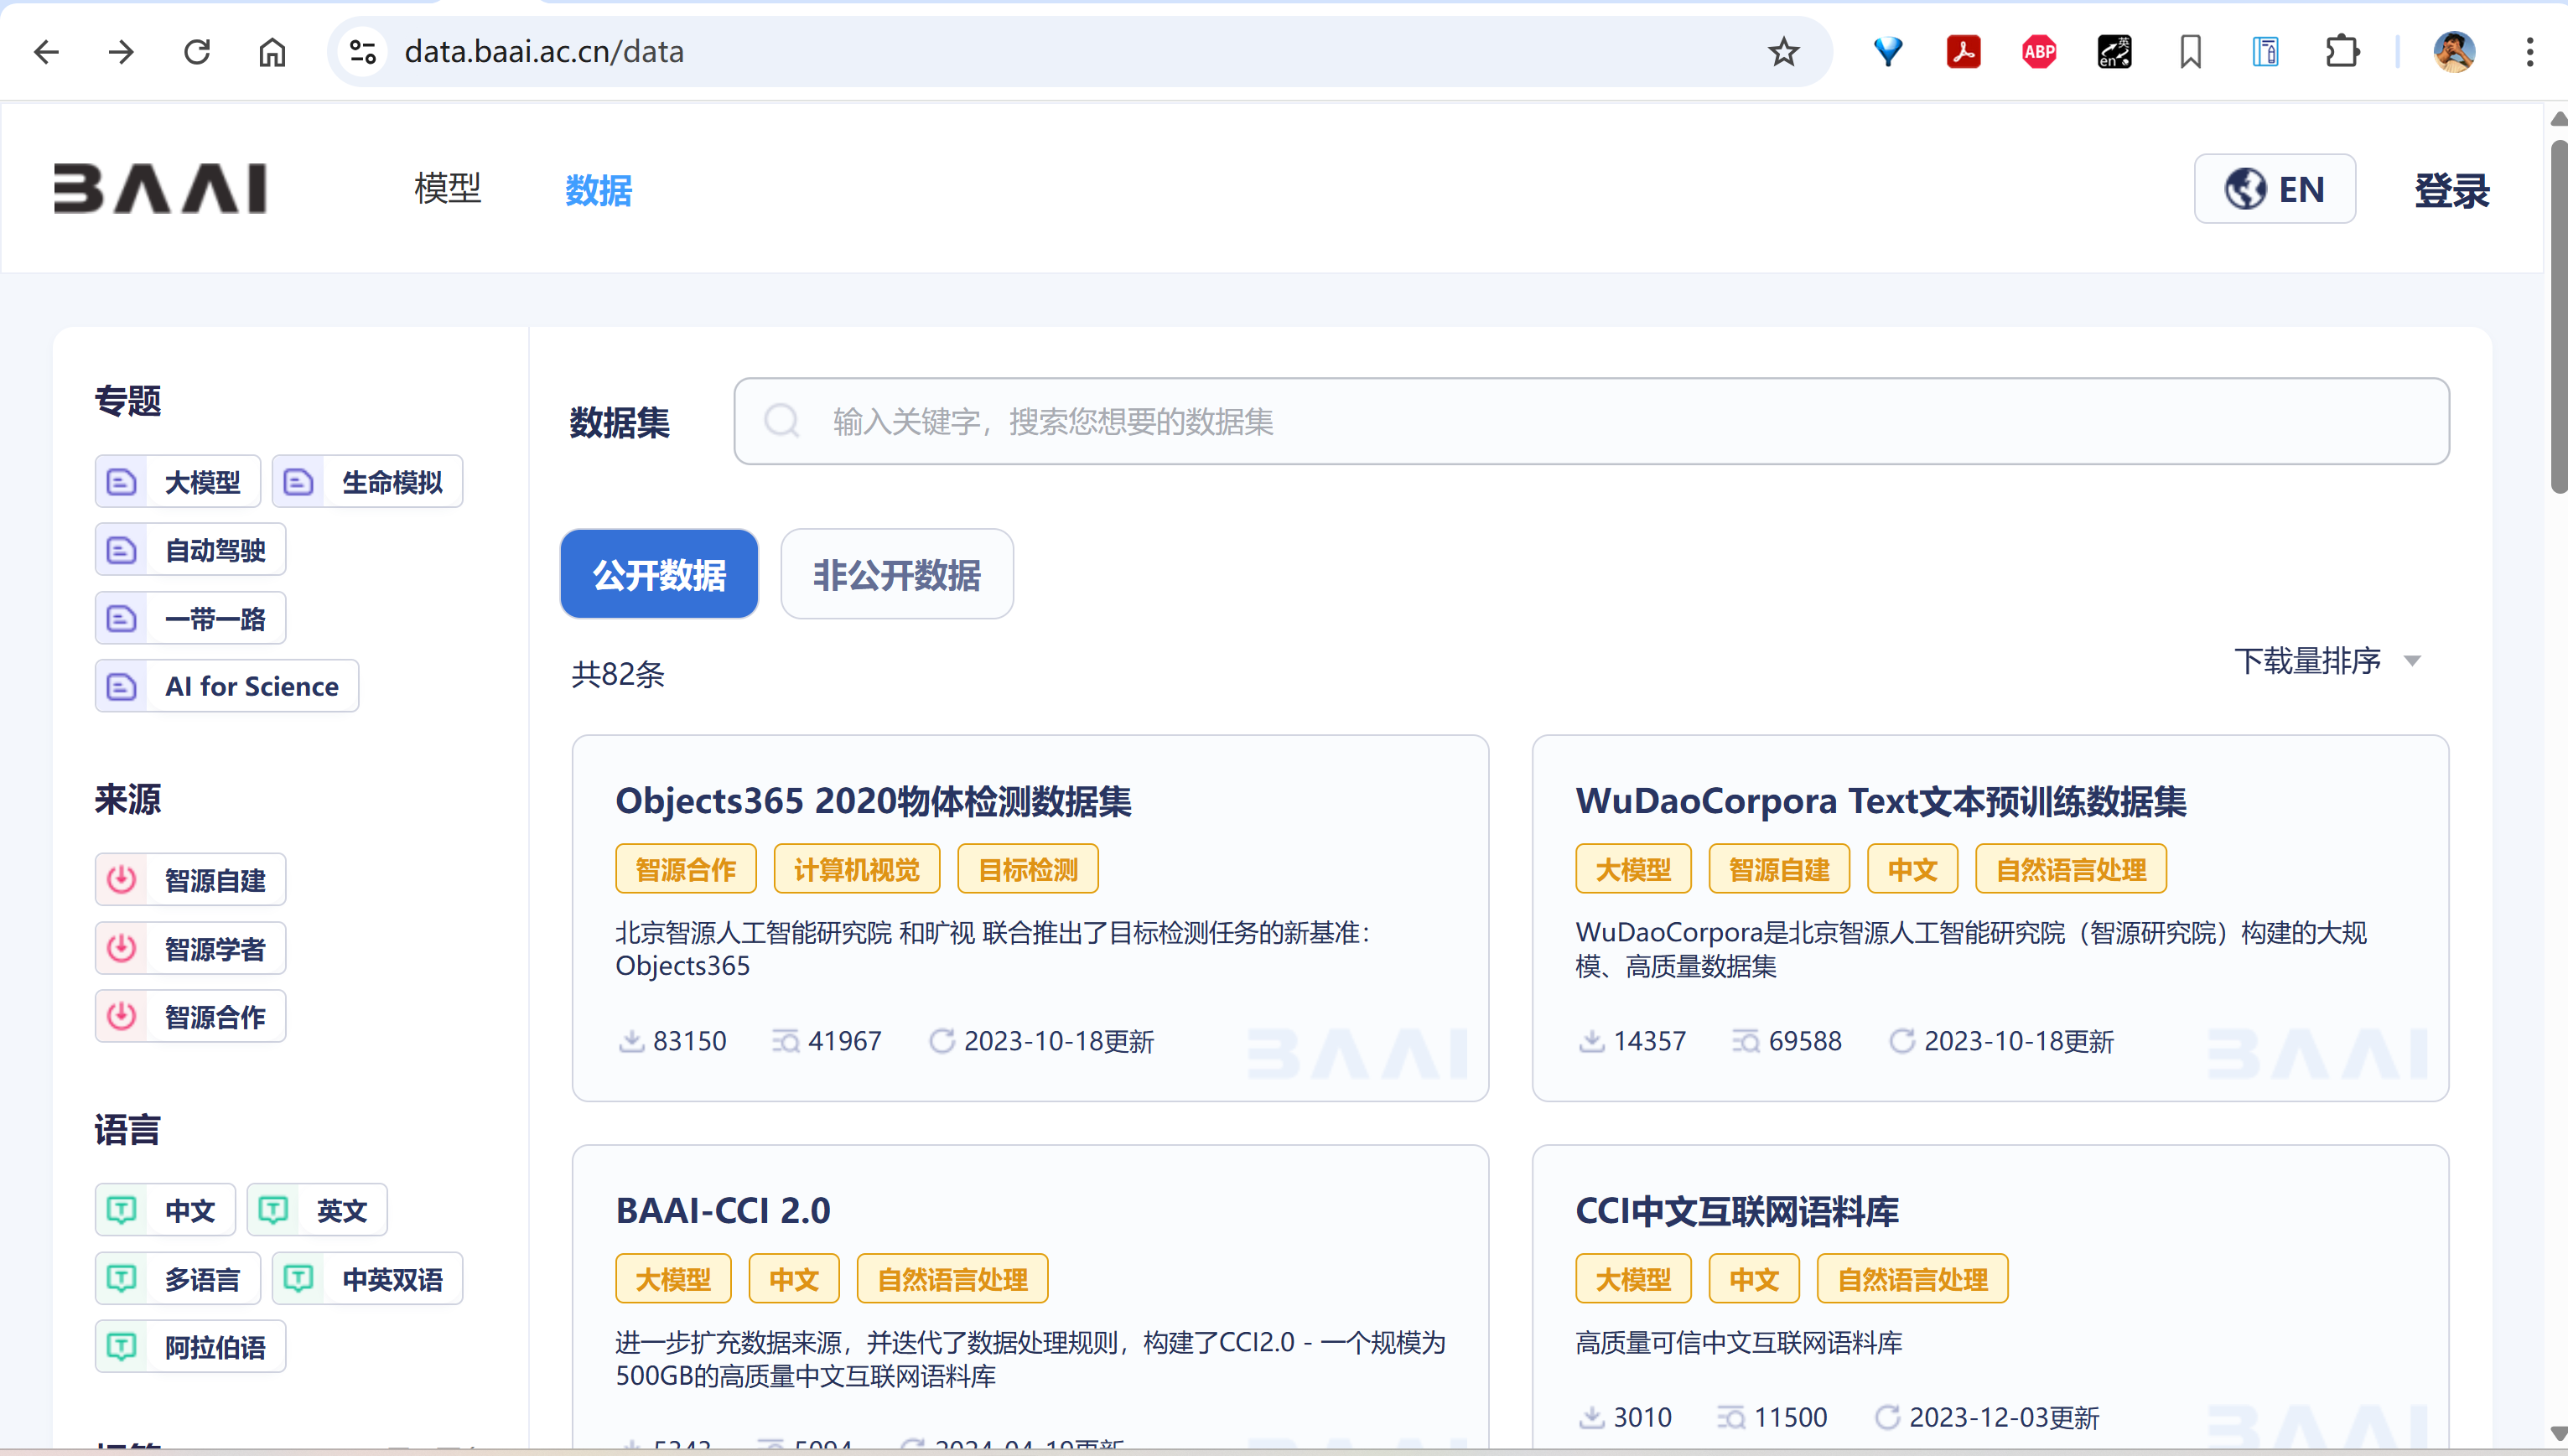
Task: Click the dataset keyword search field
Action: tap(1590, 422)
